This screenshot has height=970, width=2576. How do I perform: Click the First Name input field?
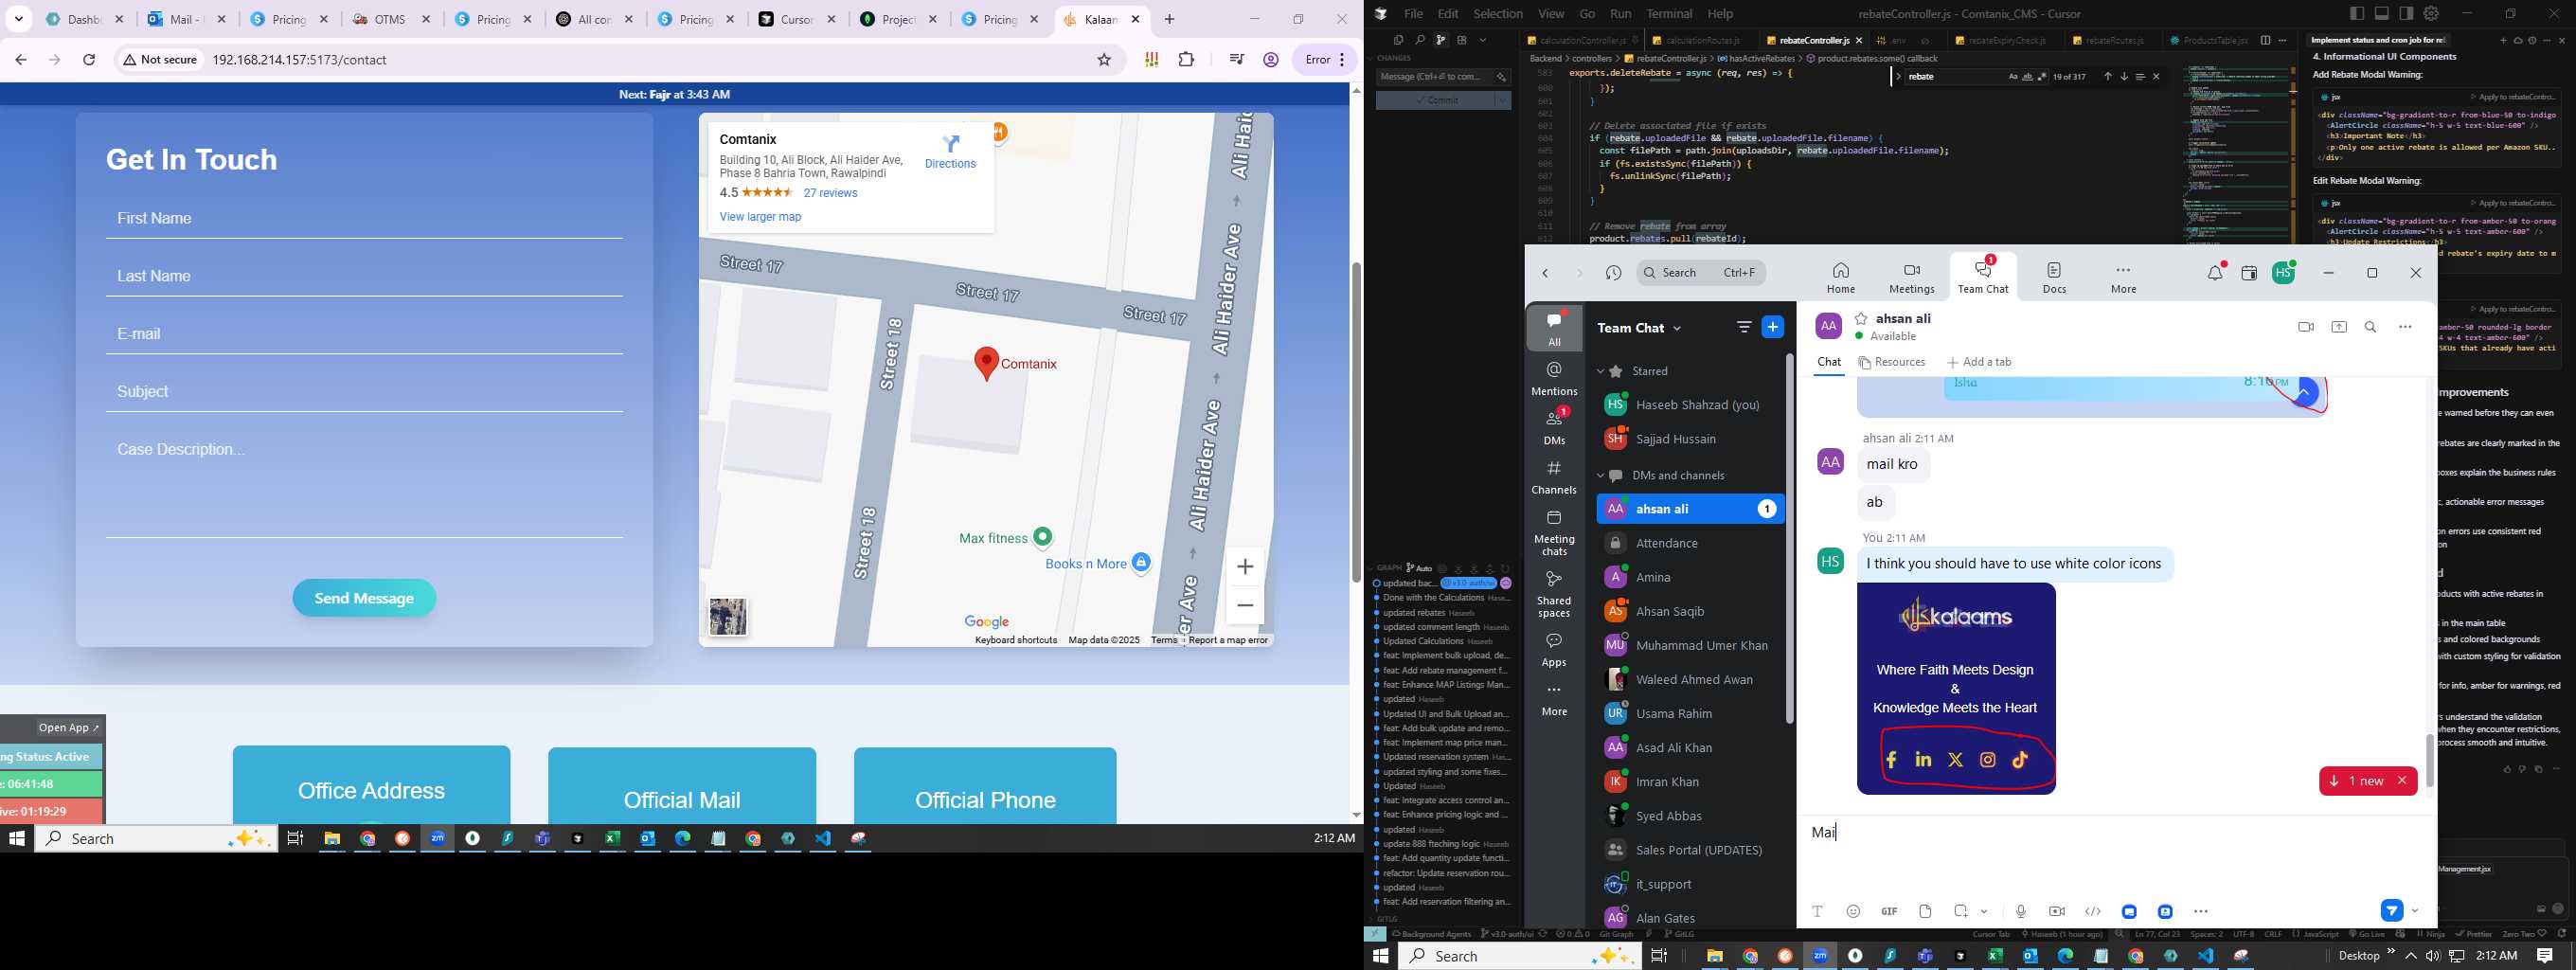point(364,218)
